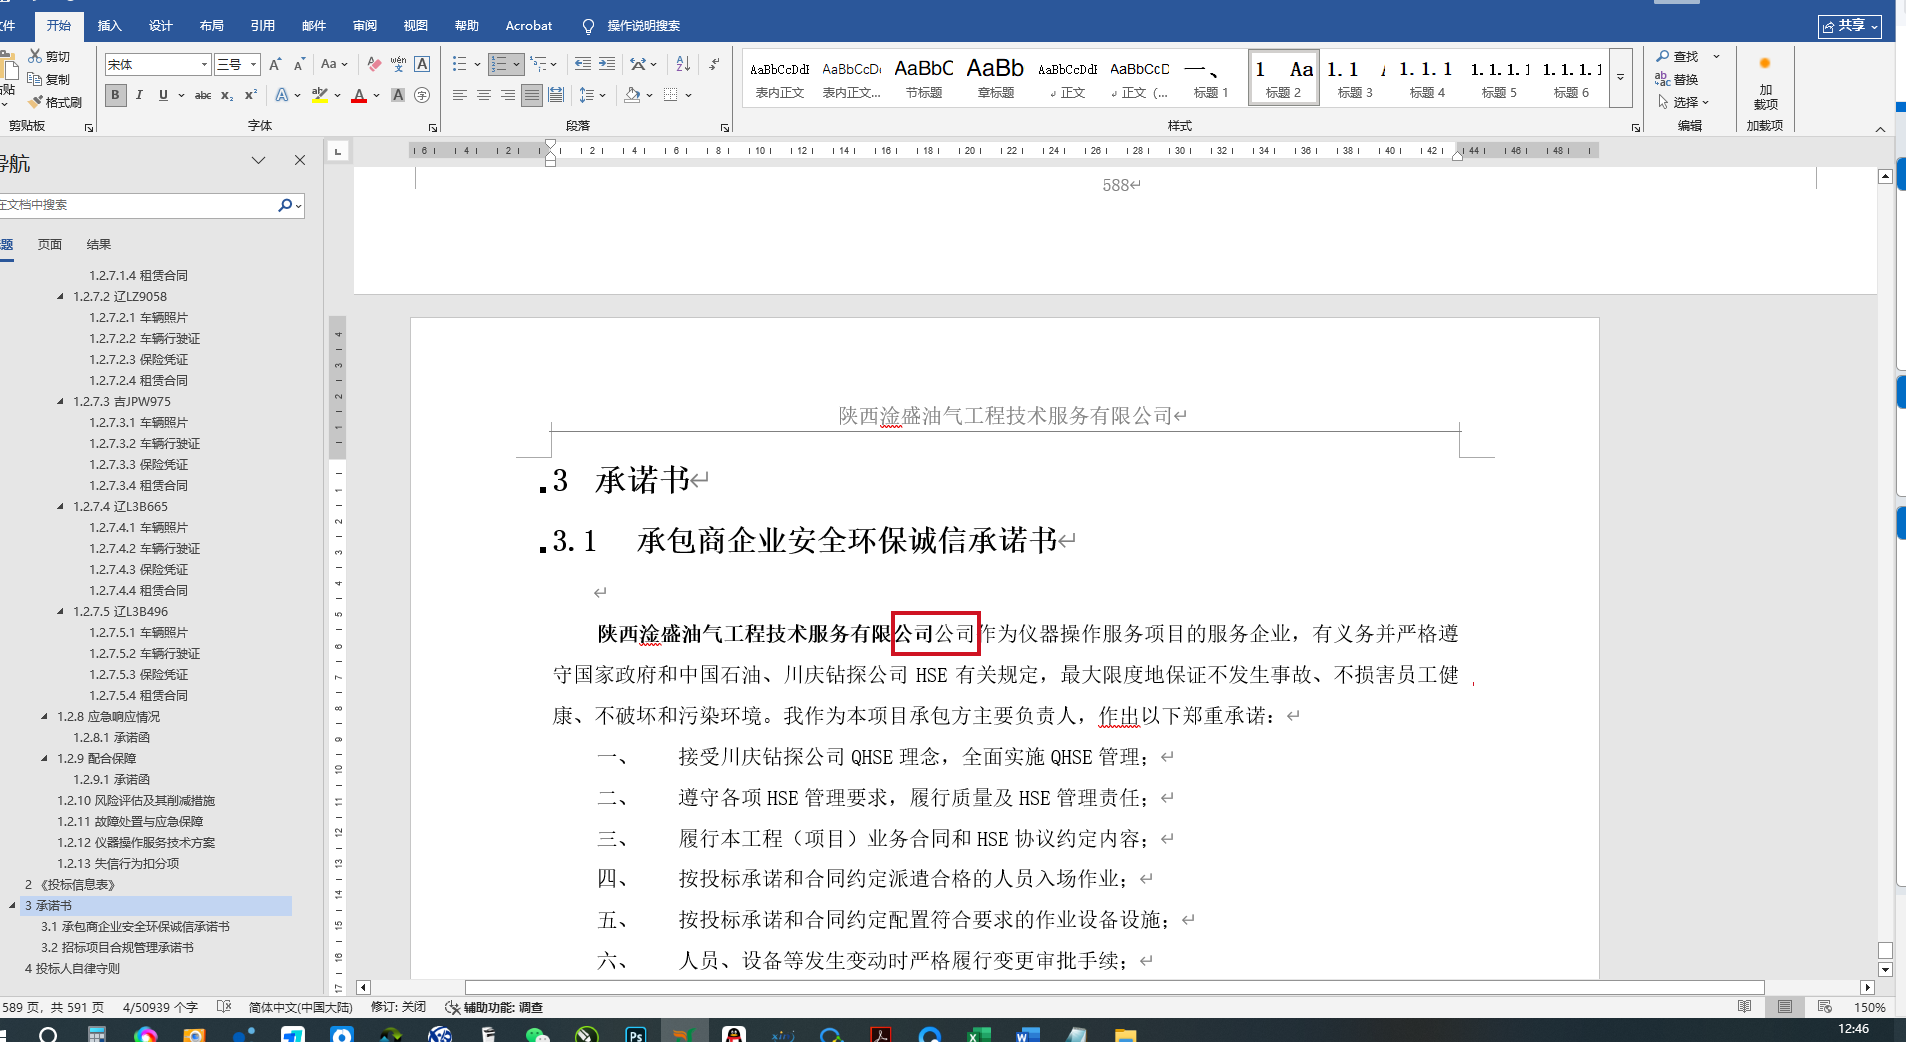The height and width of the screenshot is (1042, 1906).
Task: Apply the yellow text highlight color
Action: tap(320, 95)
